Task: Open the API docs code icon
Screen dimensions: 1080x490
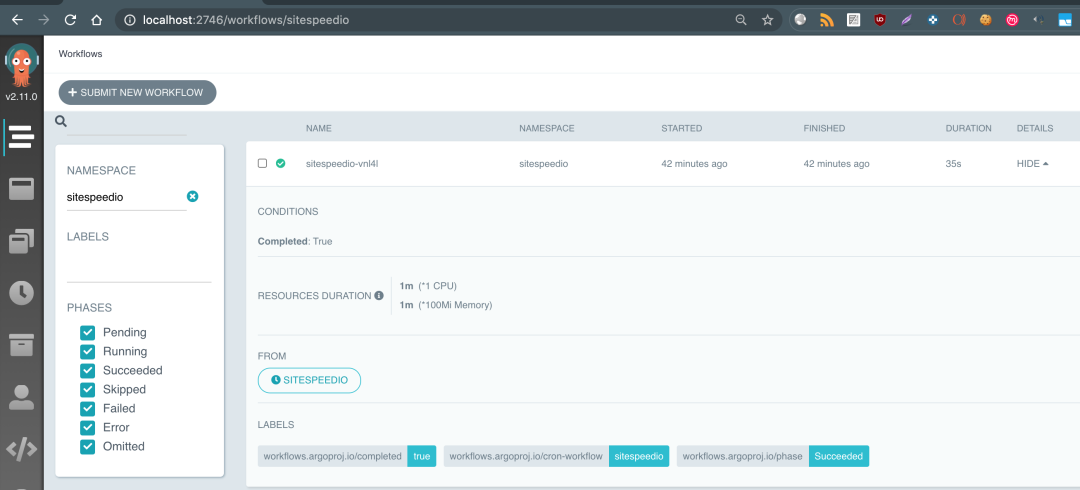Action: coord(21,449)
